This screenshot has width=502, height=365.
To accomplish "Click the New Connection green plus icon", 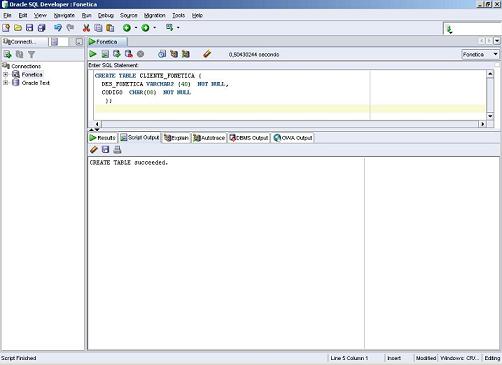I will point(7,54).
